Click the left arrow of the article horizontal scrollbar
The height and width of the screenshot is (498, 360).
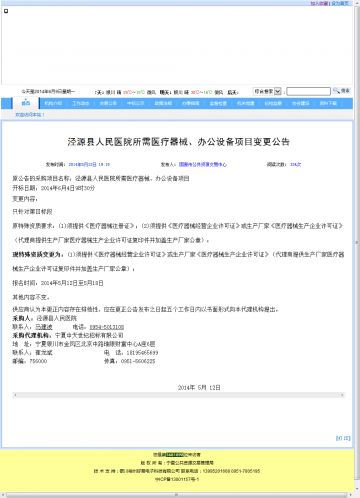(x=15, y=395)
